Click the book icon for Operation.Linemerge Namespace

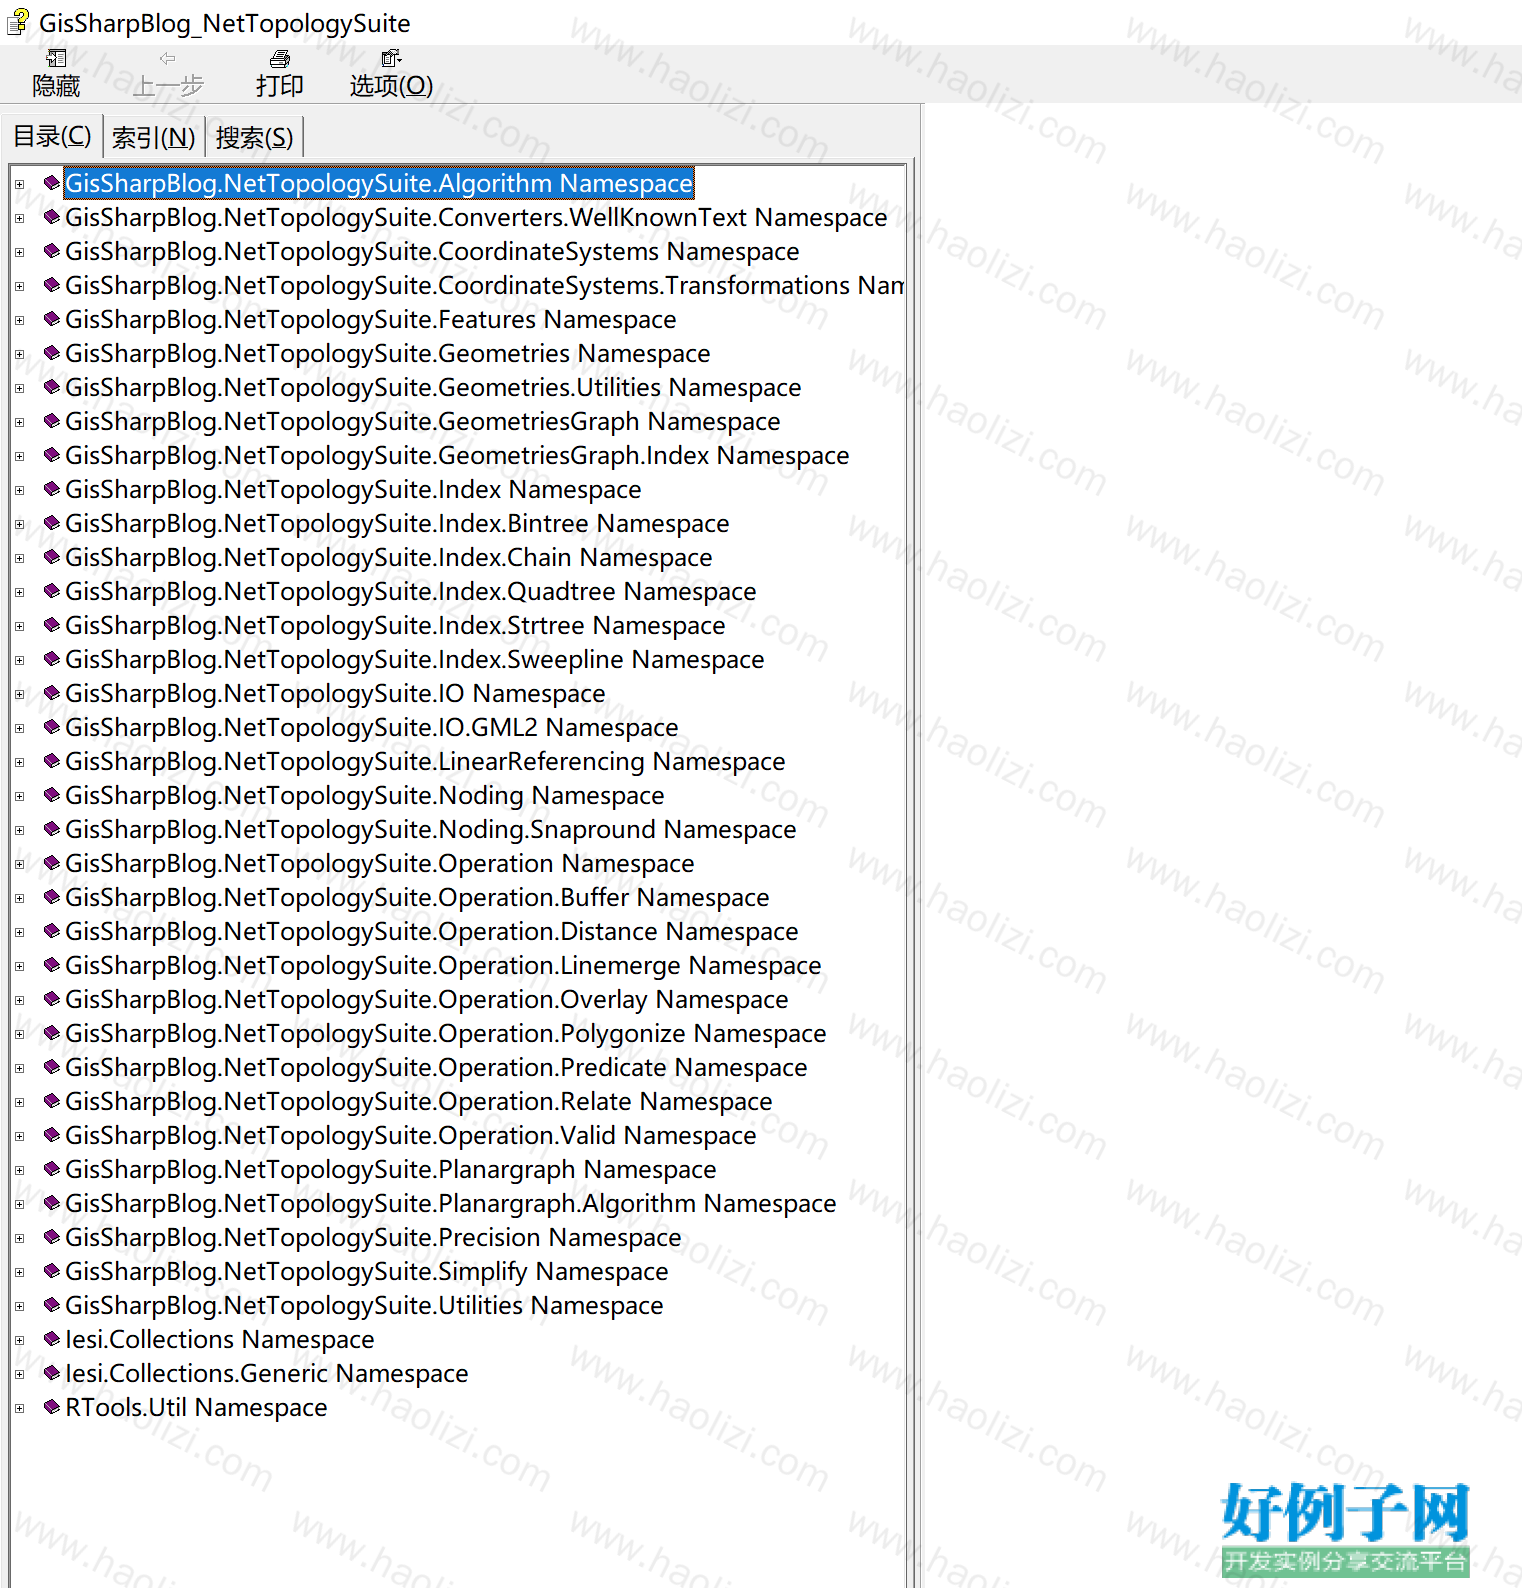pyautogui.click(x=52, y=965)
